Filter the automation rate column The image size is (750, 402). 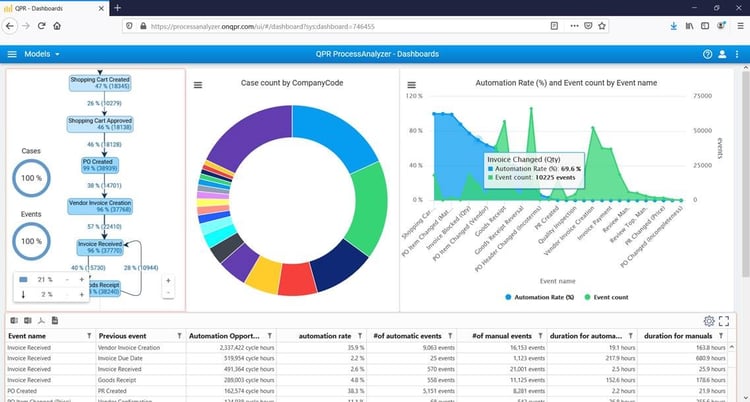coord(360,336)
